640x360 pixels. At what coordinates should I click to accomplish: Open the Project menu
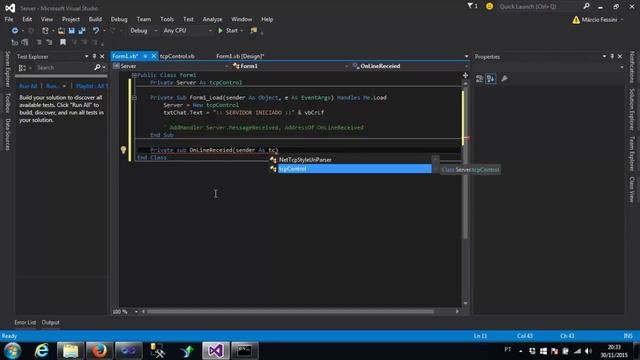[x=71, y=19]
